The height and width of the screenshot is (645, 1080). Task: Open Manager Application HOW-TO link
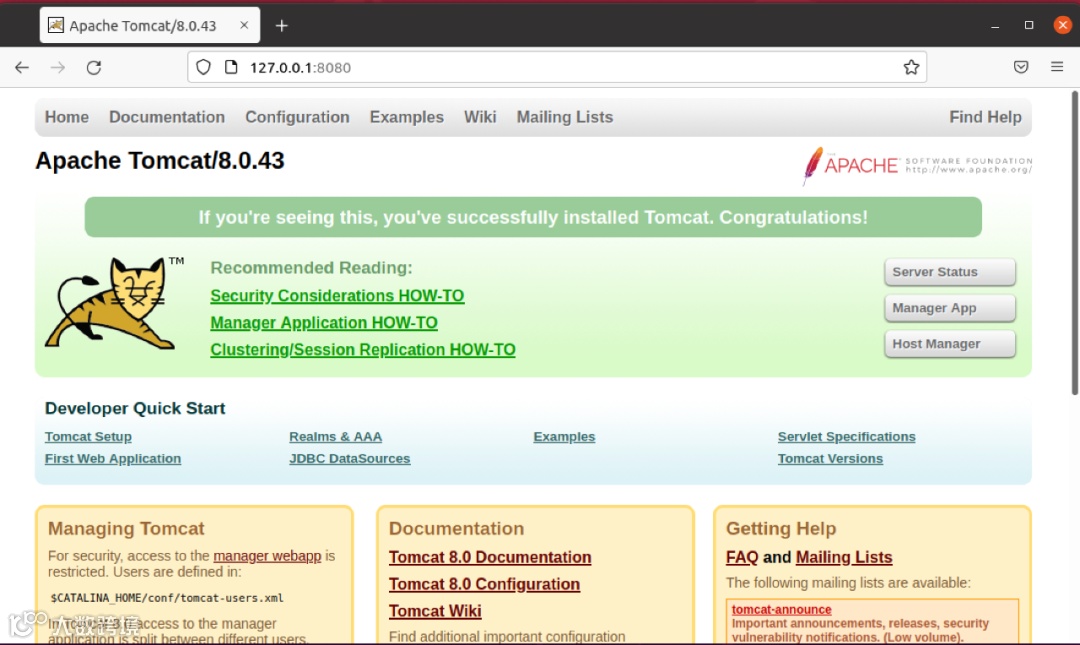pos(324,322)
